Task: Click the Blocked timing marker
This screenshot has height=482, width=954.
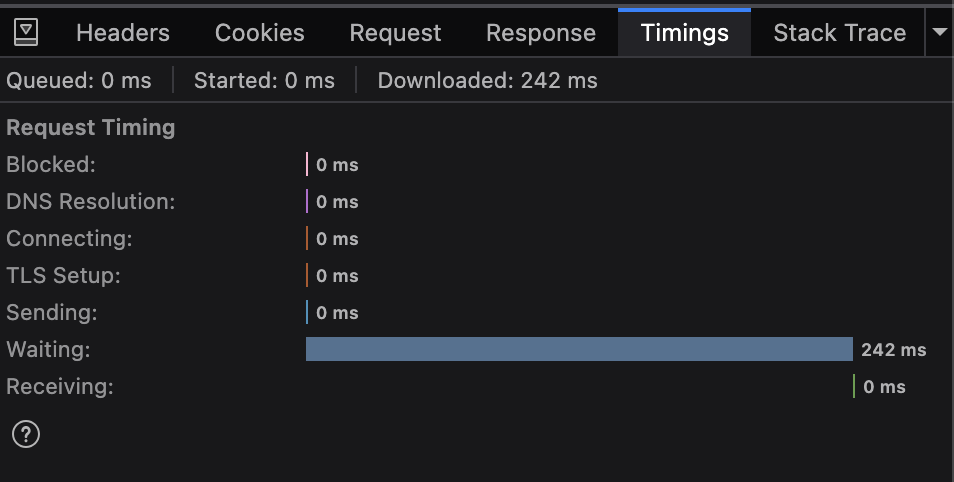Action: click(x=307, y=165)
